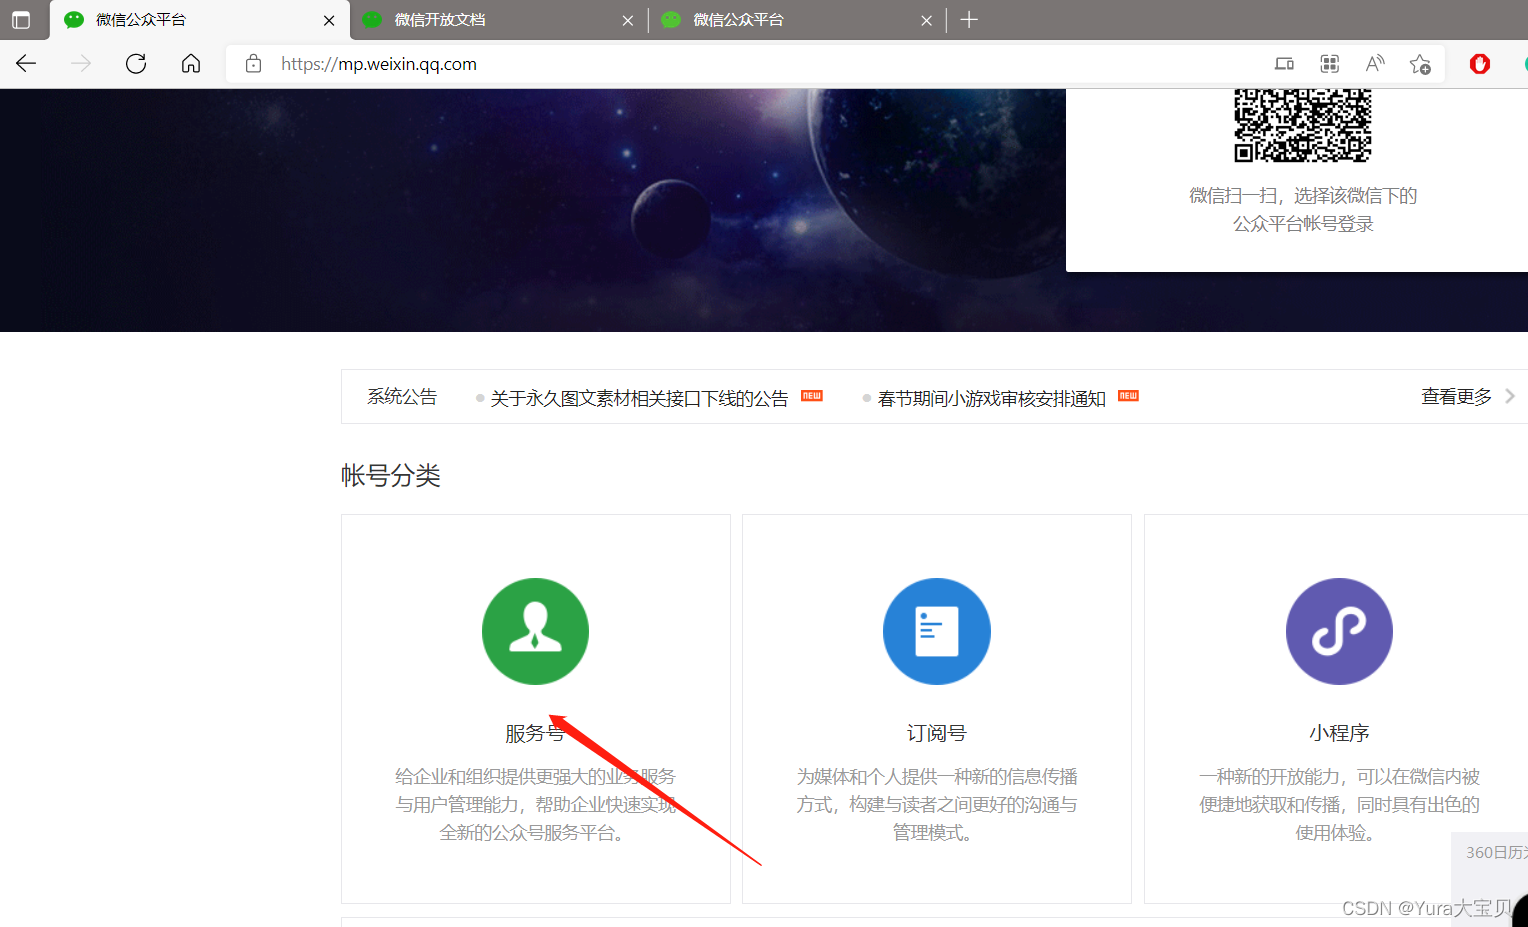Click the chevron next to 查看更多
This screenshot has width=1528, height=927.
[1510, 397]
